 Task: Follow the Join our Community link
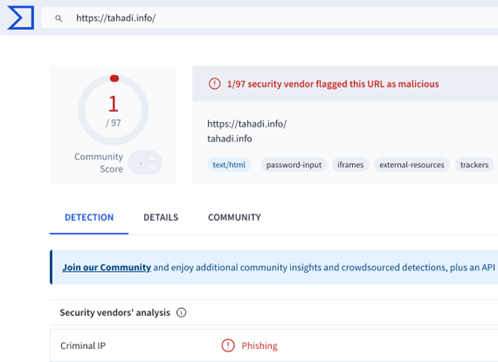click(107, 267)
